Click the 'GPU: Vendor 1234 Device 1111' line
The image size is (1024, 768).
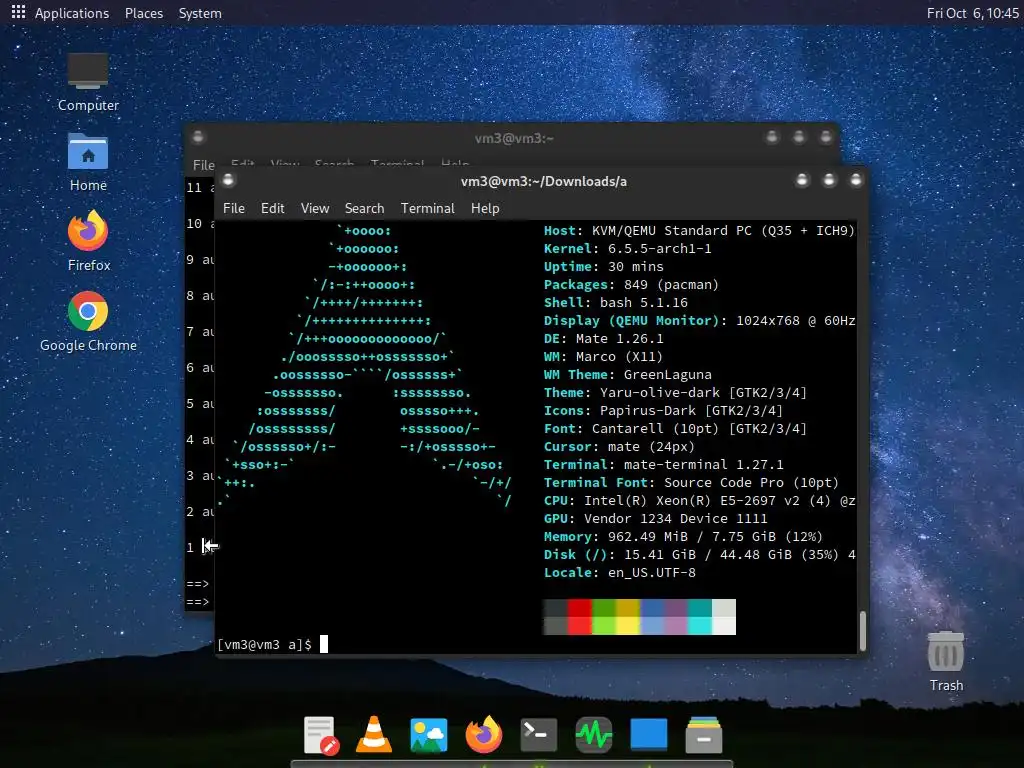(656, 519)
